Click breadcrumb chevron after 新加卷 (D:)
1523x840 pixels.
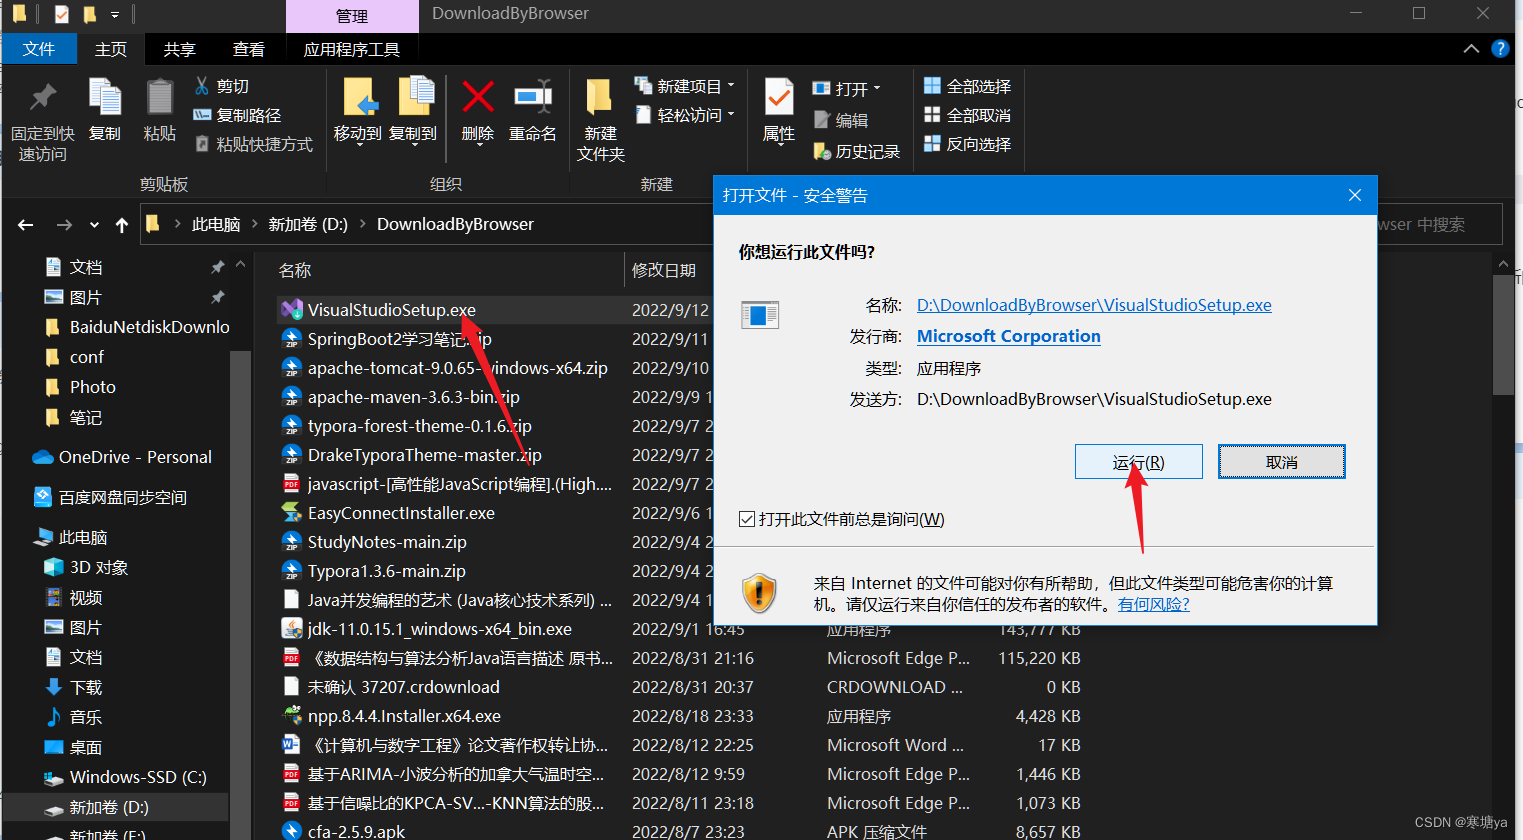[x=363, y=224]
